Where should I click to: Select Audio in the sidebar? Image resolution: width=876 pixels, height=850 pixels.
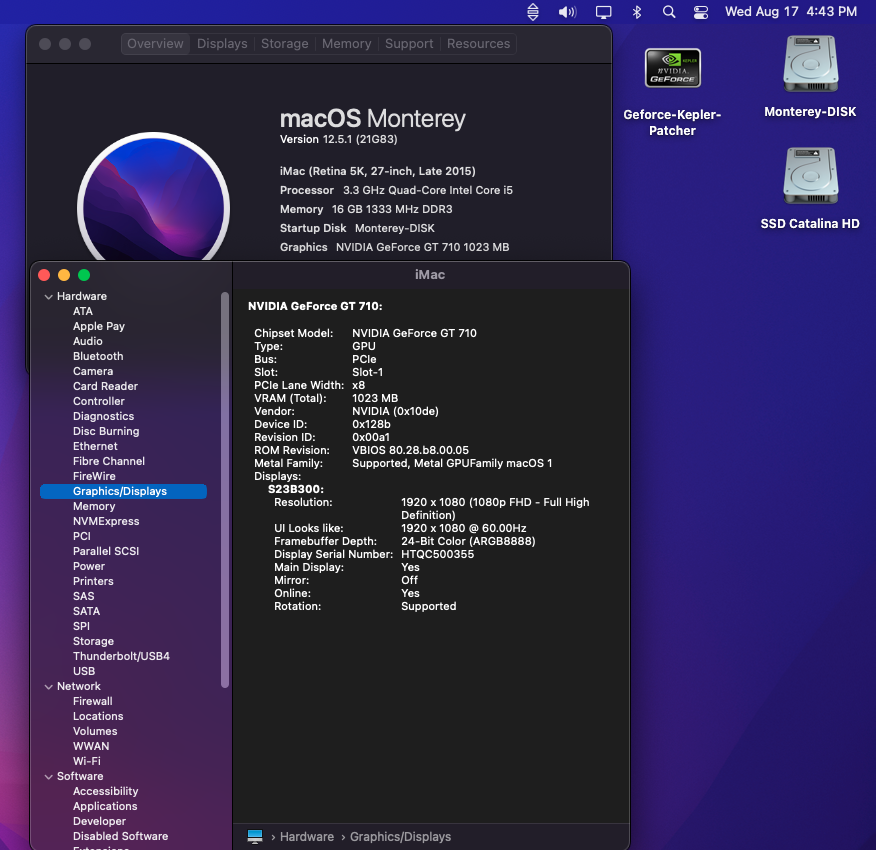point(88,341)
